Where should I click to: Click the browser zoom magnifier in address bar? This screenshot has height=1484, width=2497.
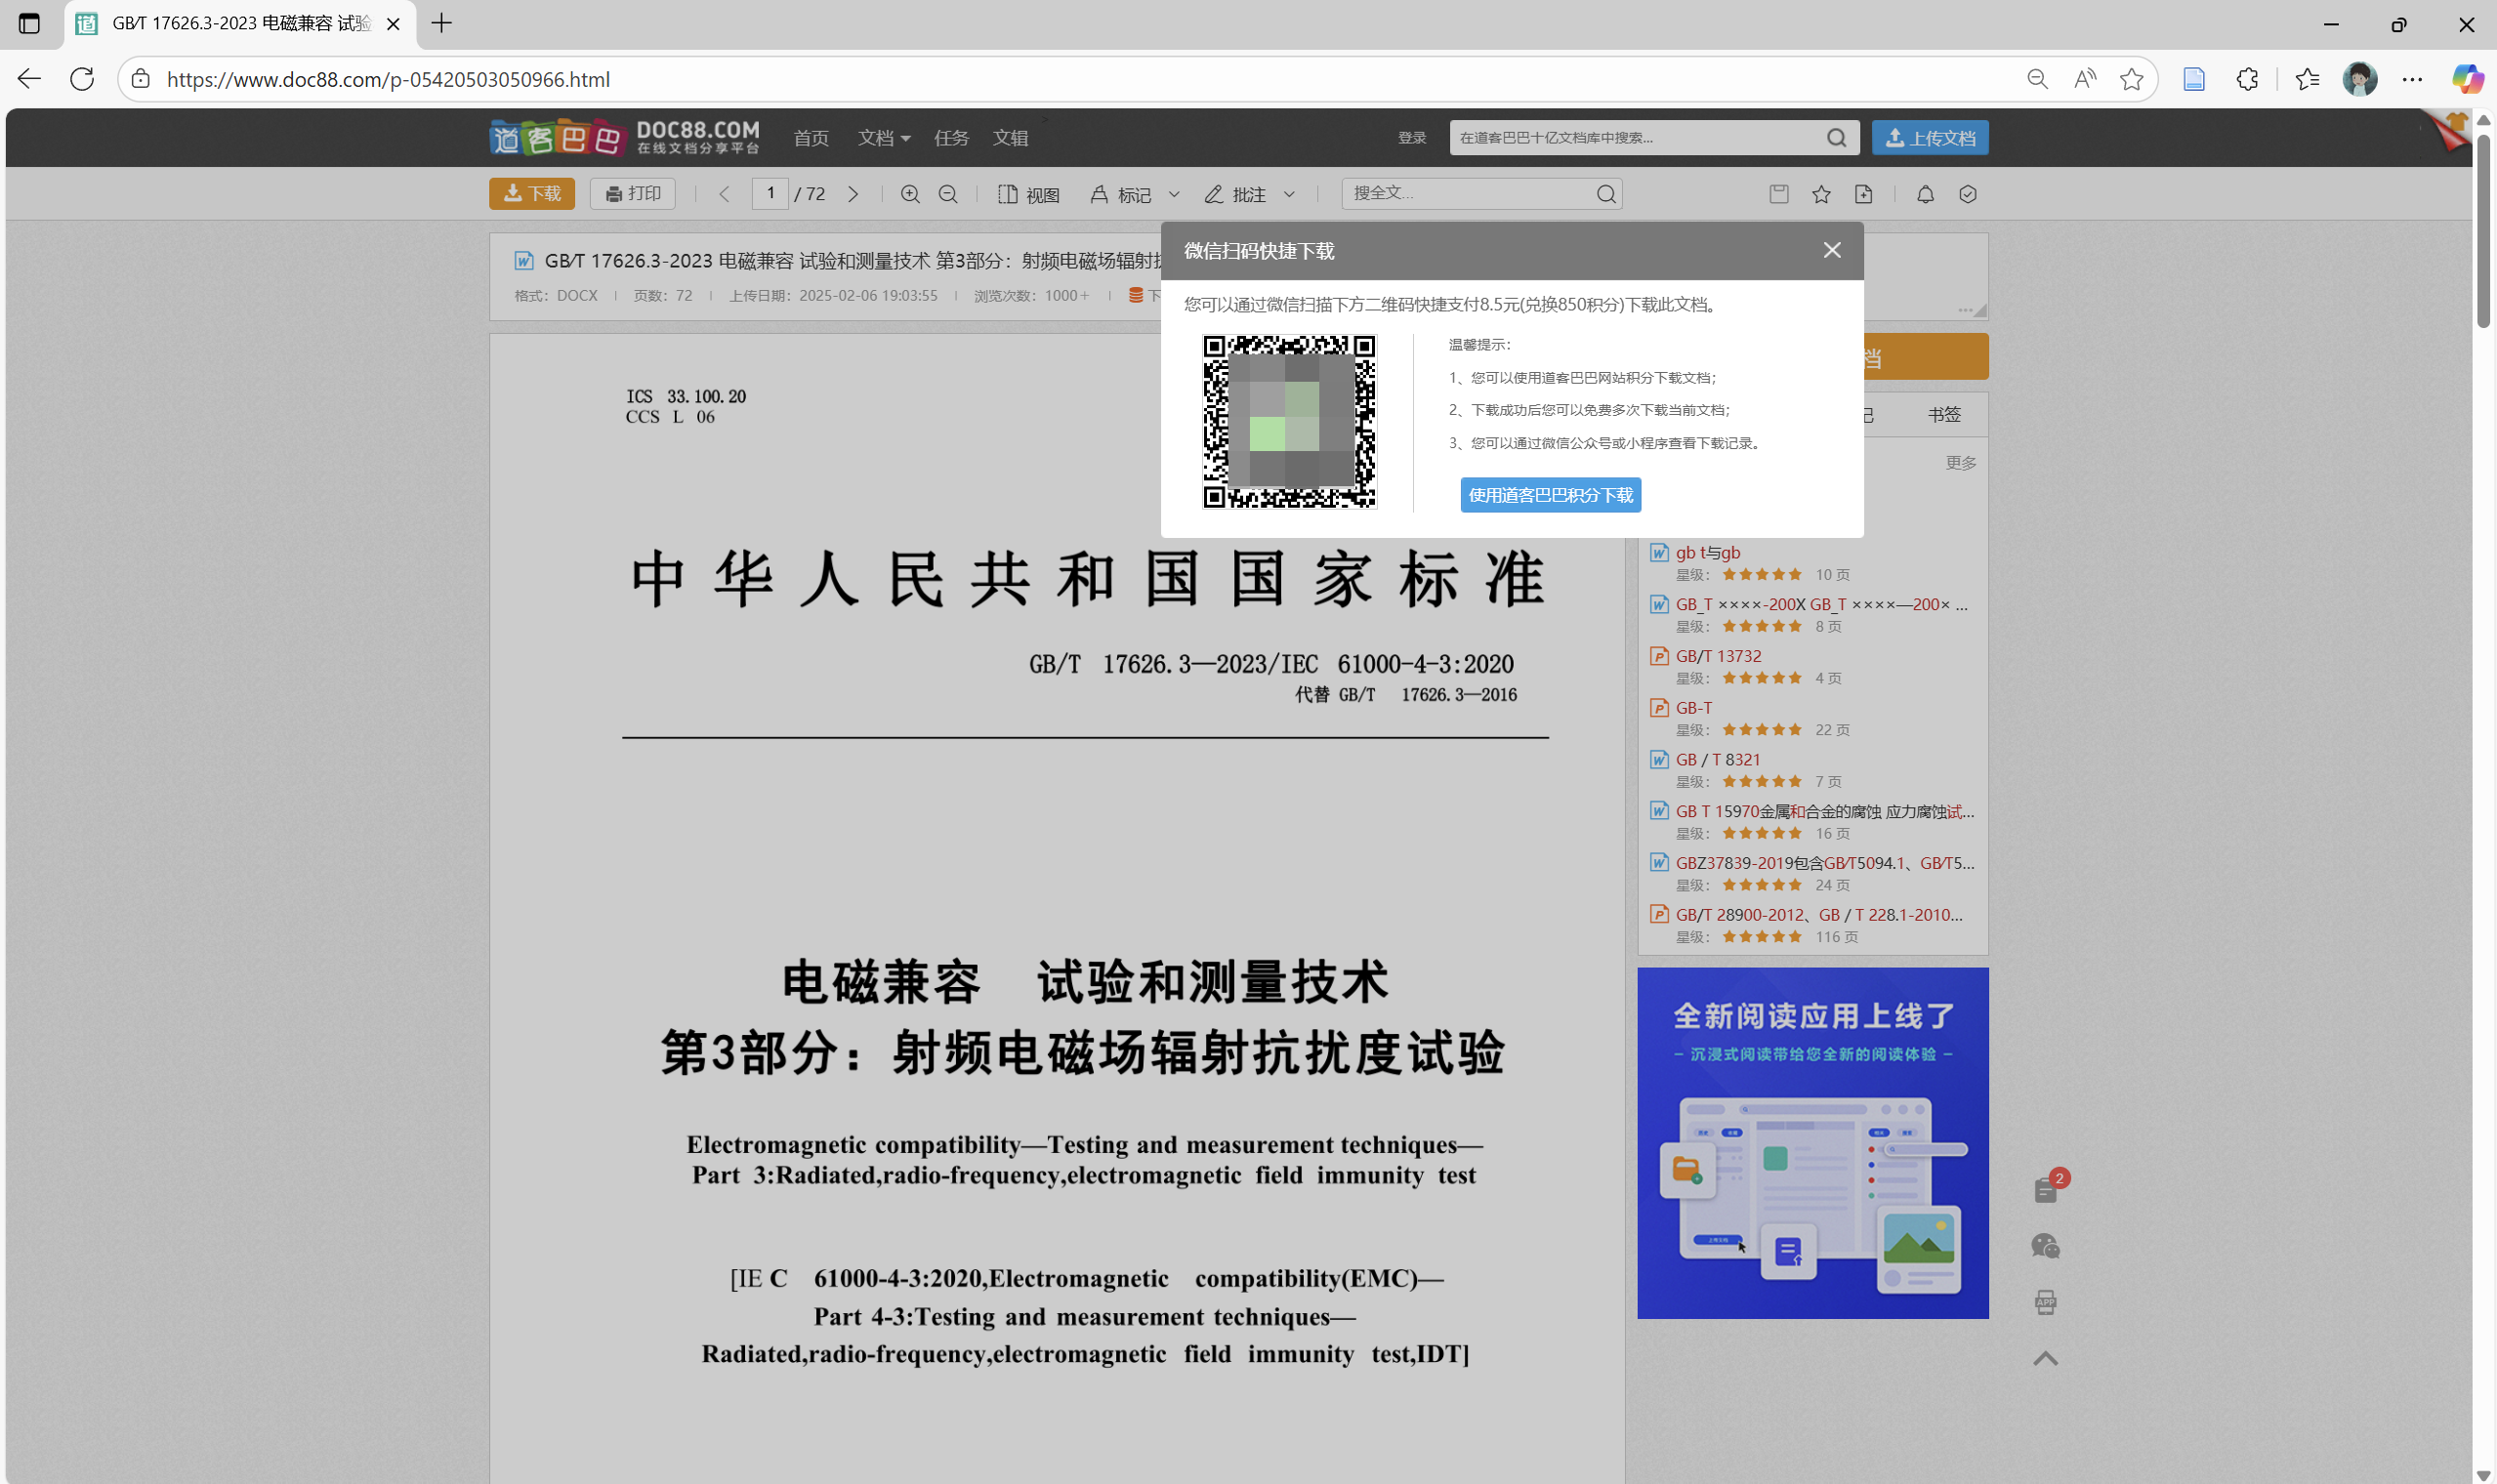2036,79
